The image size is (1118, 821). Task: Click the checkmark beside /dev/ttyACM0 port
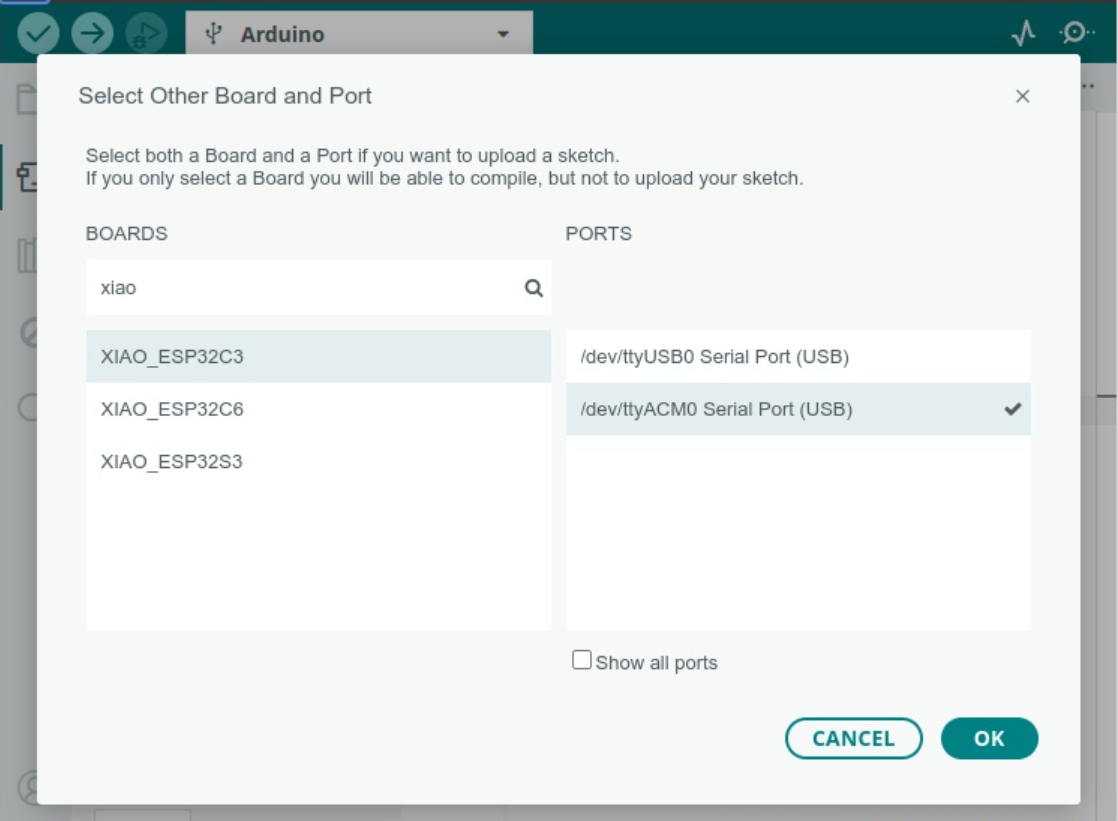tap(1012, 409)
